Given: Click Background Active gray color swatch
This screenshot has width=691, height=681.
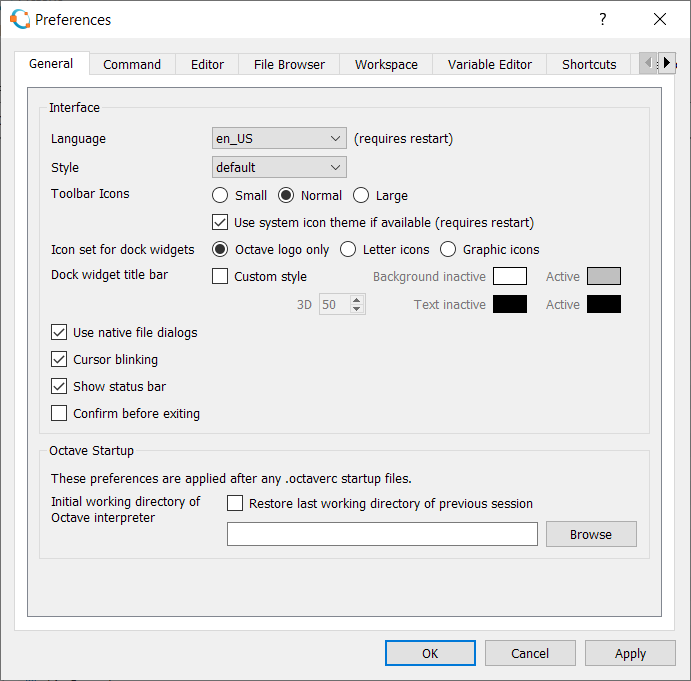Looking at the screenshot, I should (604, 276).
